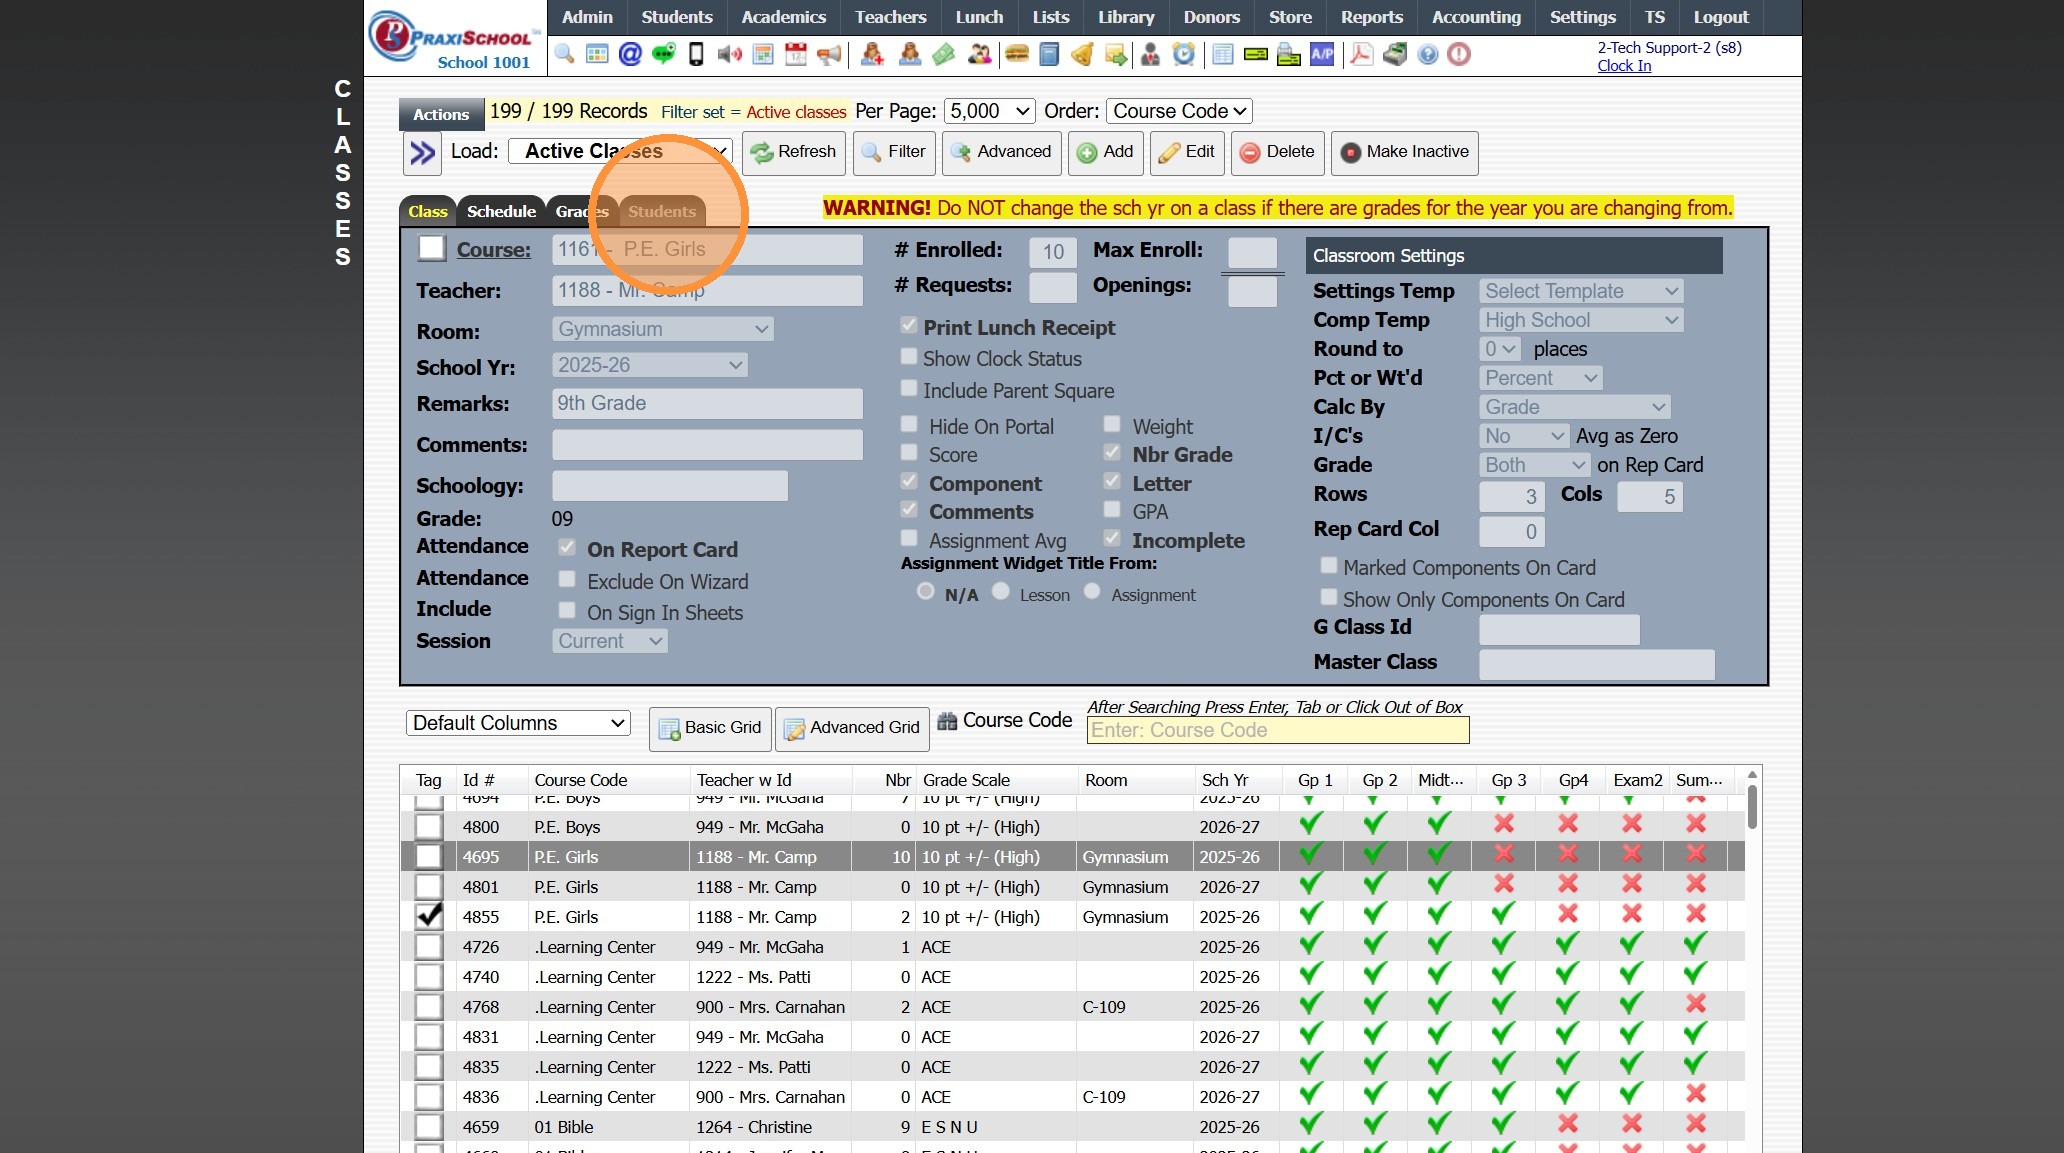2064x1153 pixels.
Task: Select the Lesson radio button
Action: (1001, 592)
